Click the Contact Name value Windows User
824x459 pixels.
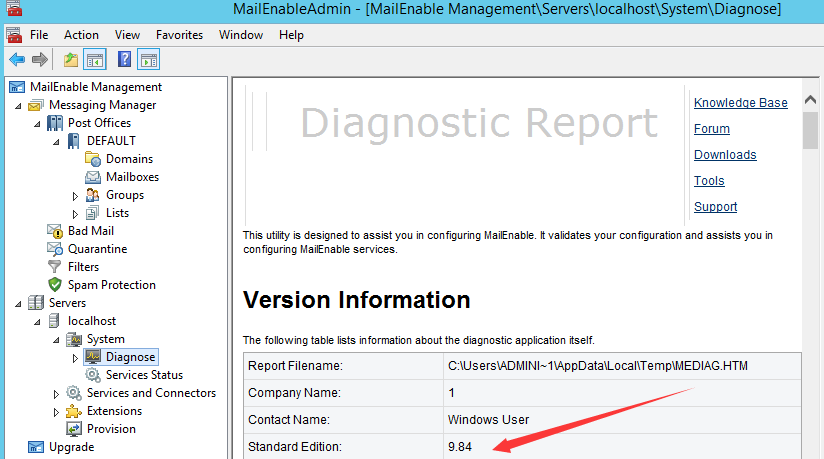tap(488, 420)
